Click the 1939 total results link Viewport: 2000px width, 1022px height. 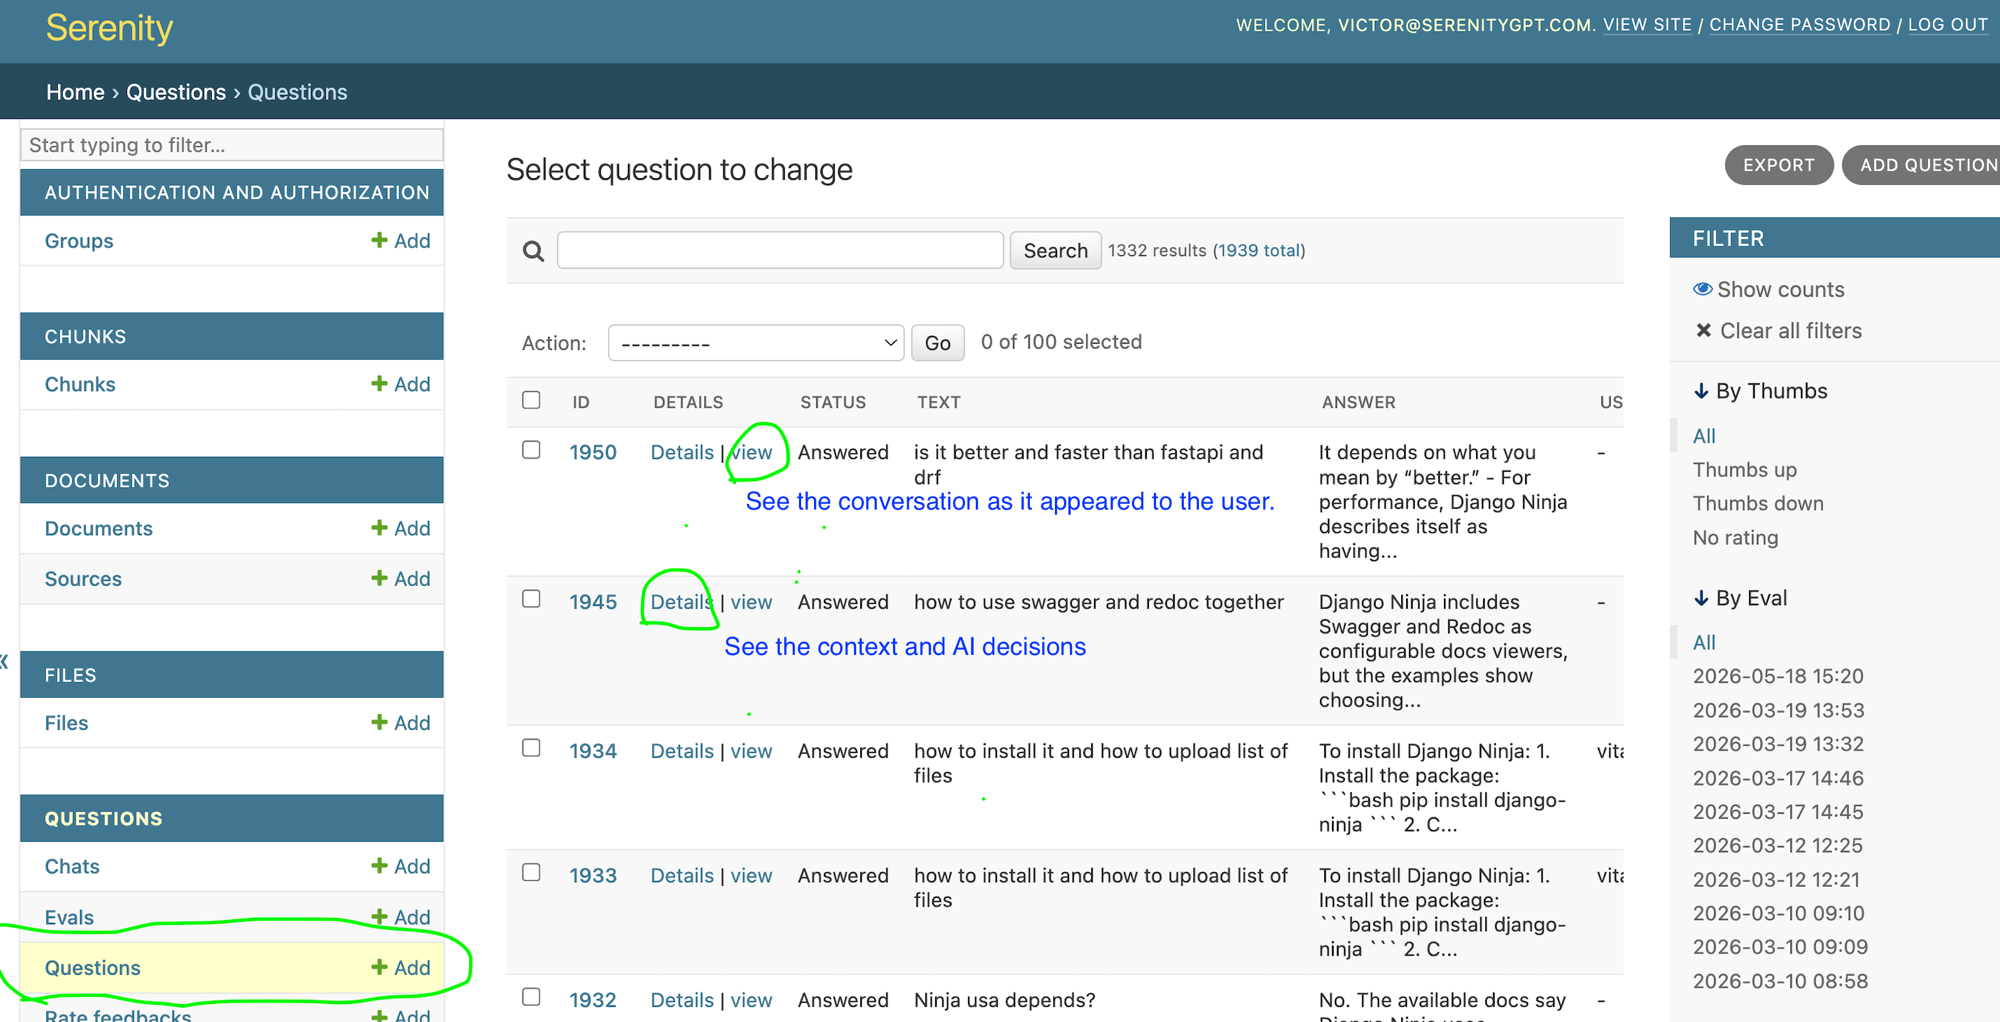tap(1259, 250)
